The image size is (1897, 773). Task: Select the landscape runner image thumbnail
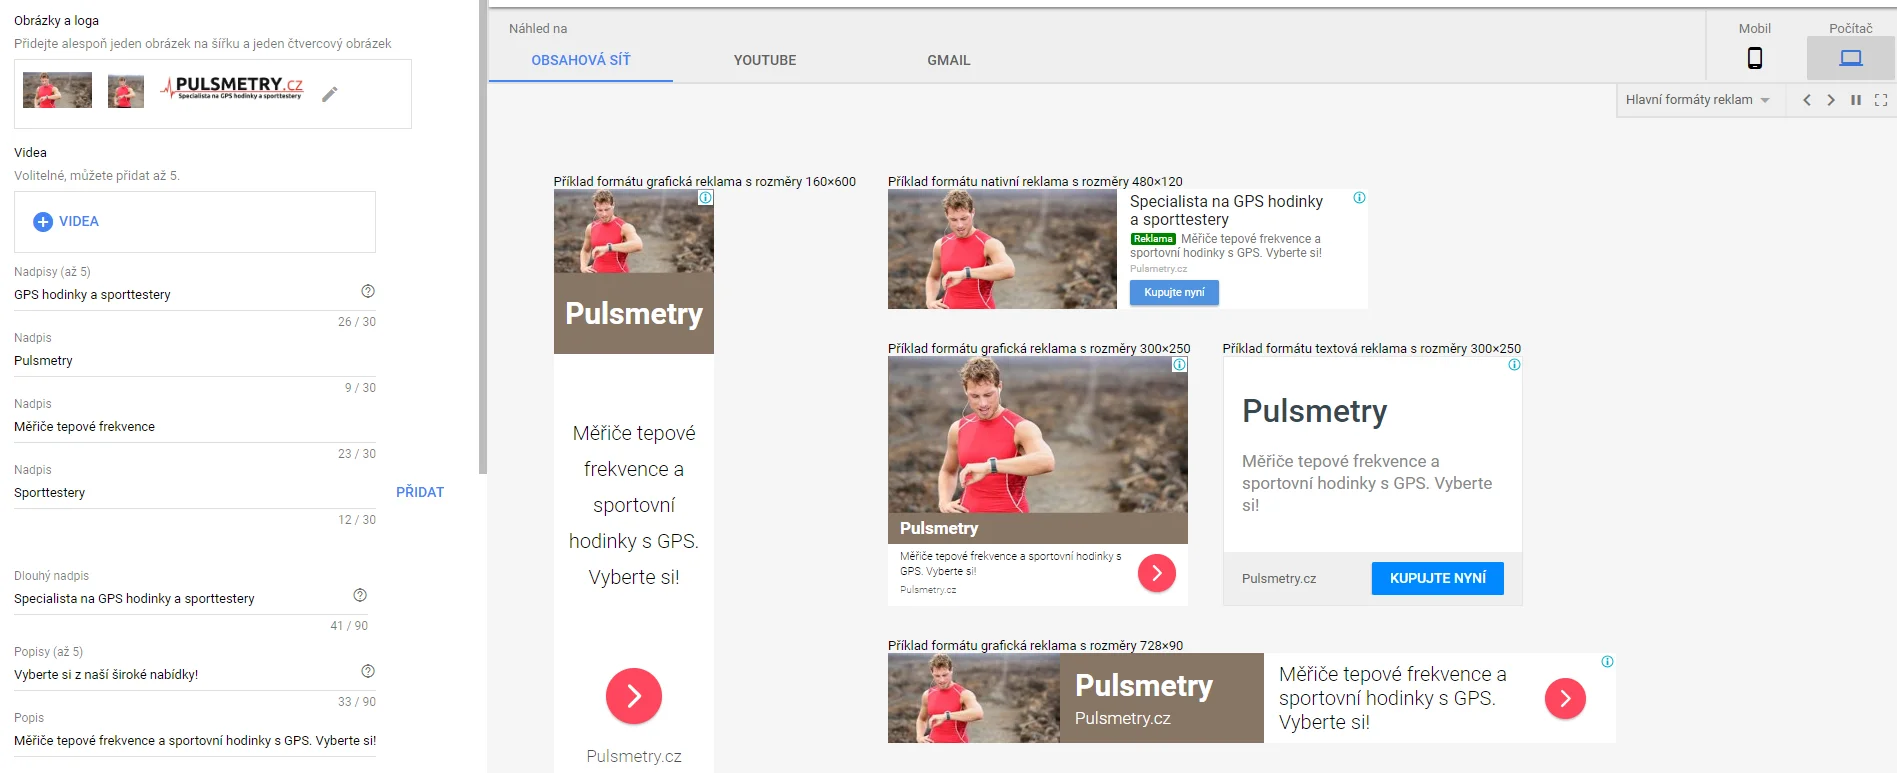pos(58,90)
